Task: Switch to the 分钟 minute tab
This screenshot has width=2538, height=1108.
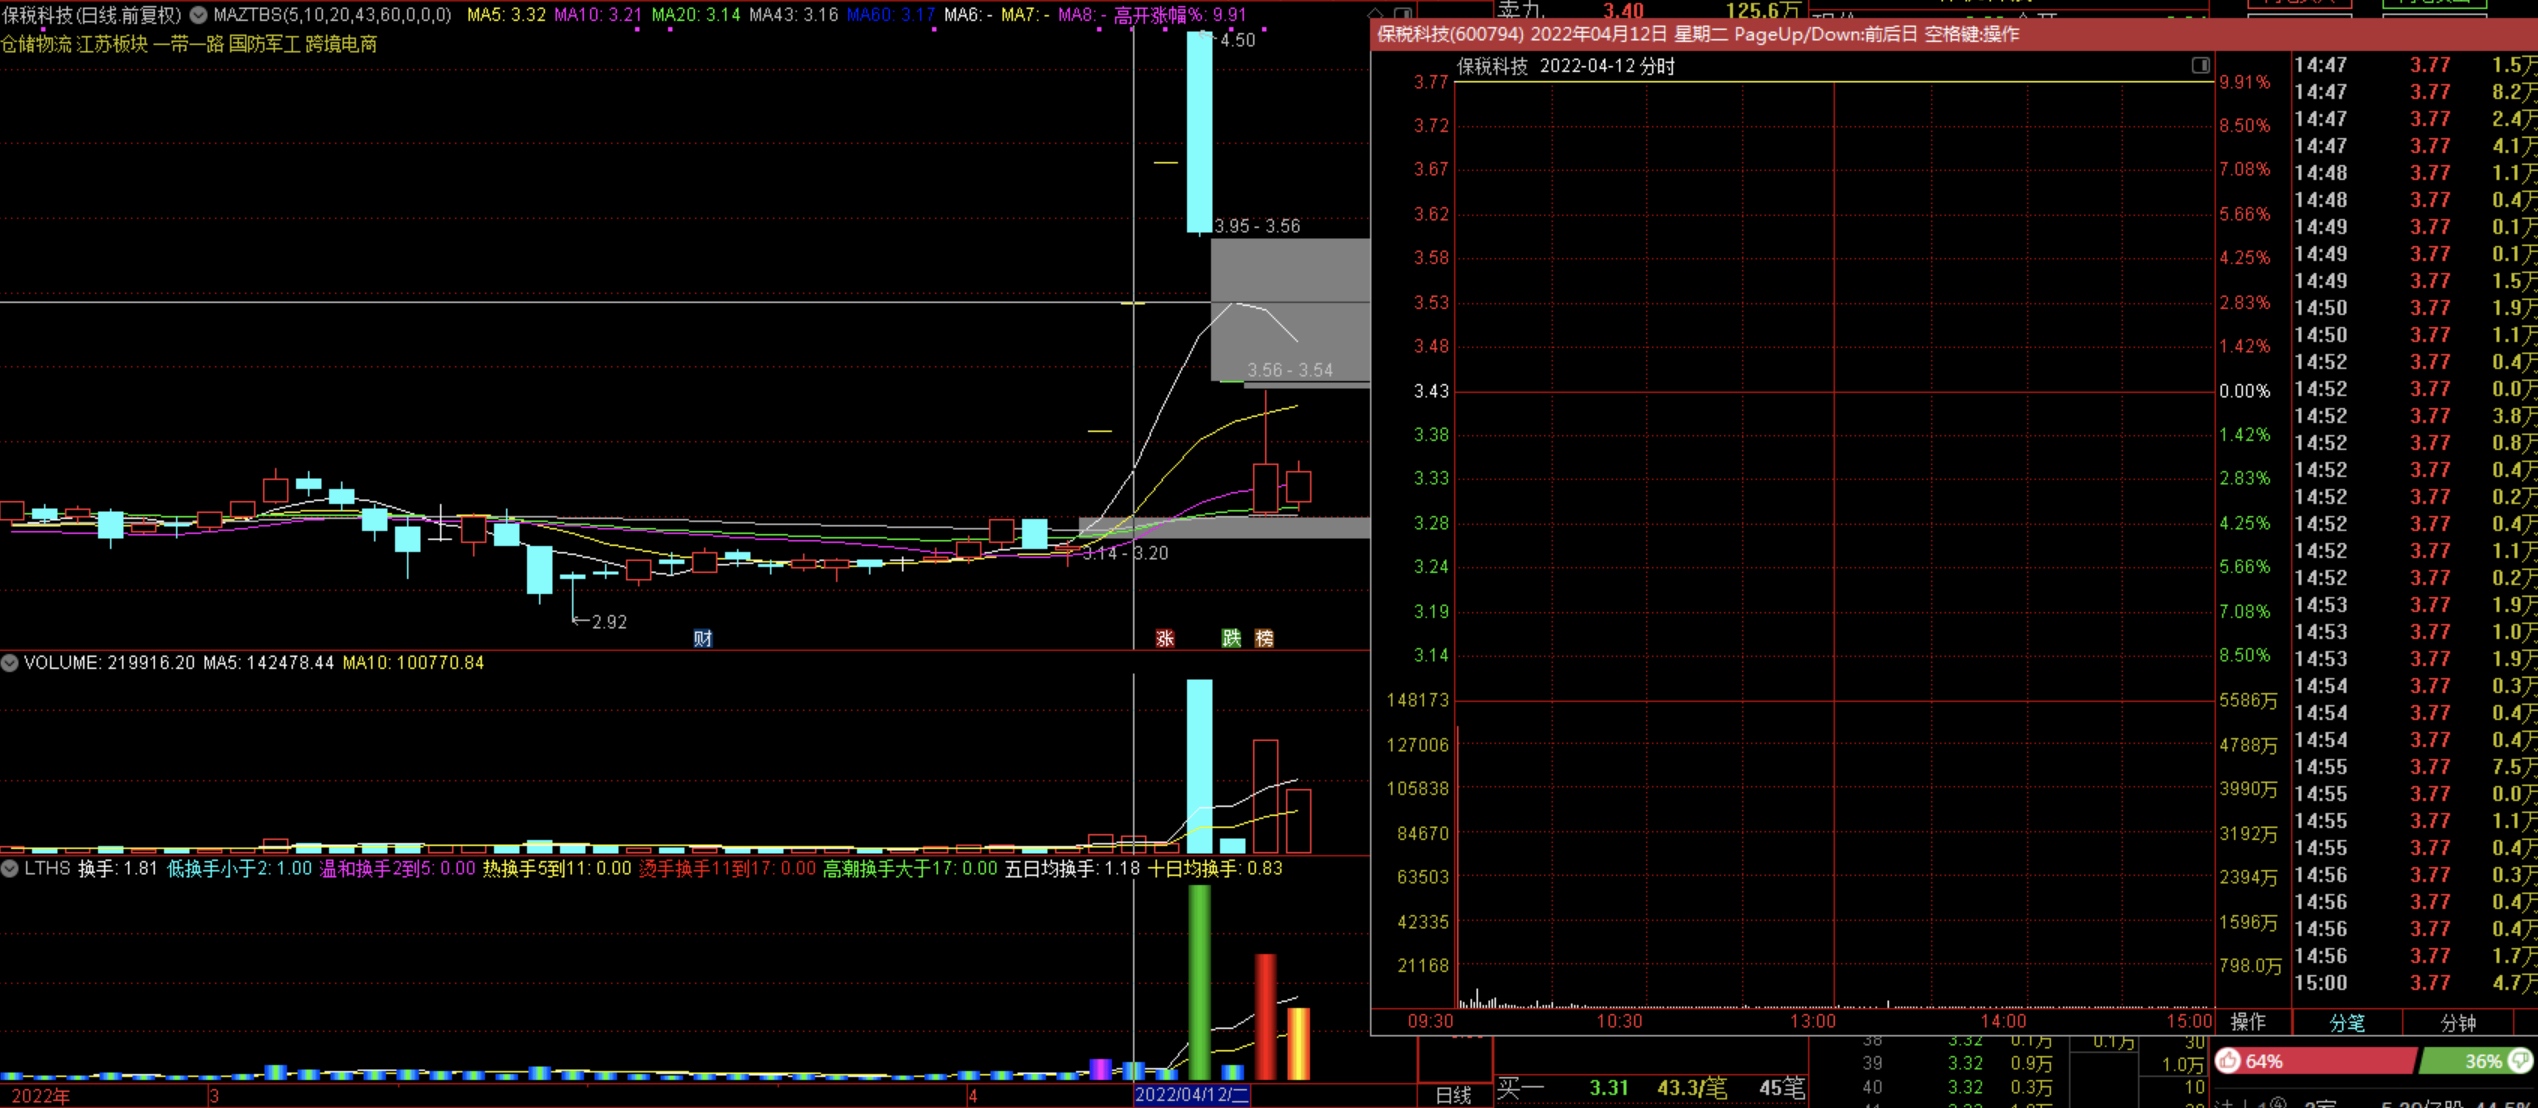Action: pyautogui.click(x=2458, y=1022)
